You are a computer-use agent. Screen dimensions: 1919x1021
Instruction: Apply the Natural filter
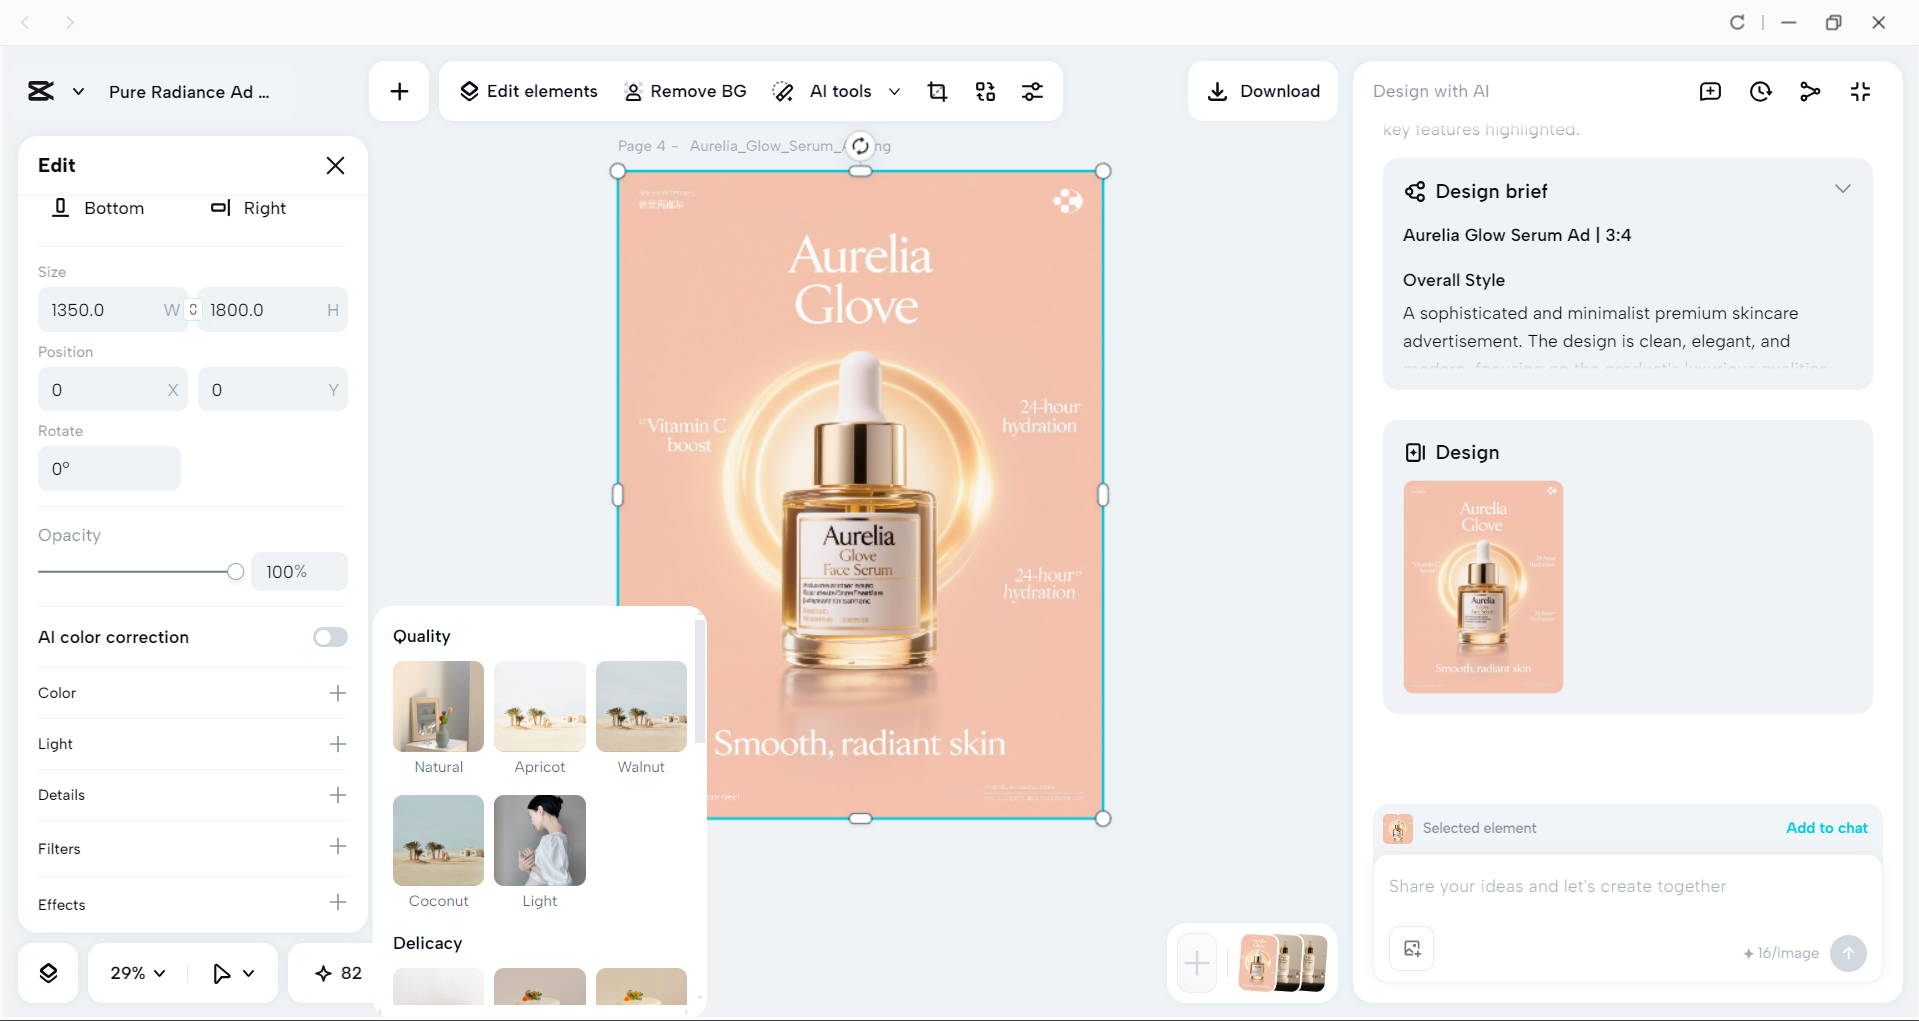tap(438, 707)
